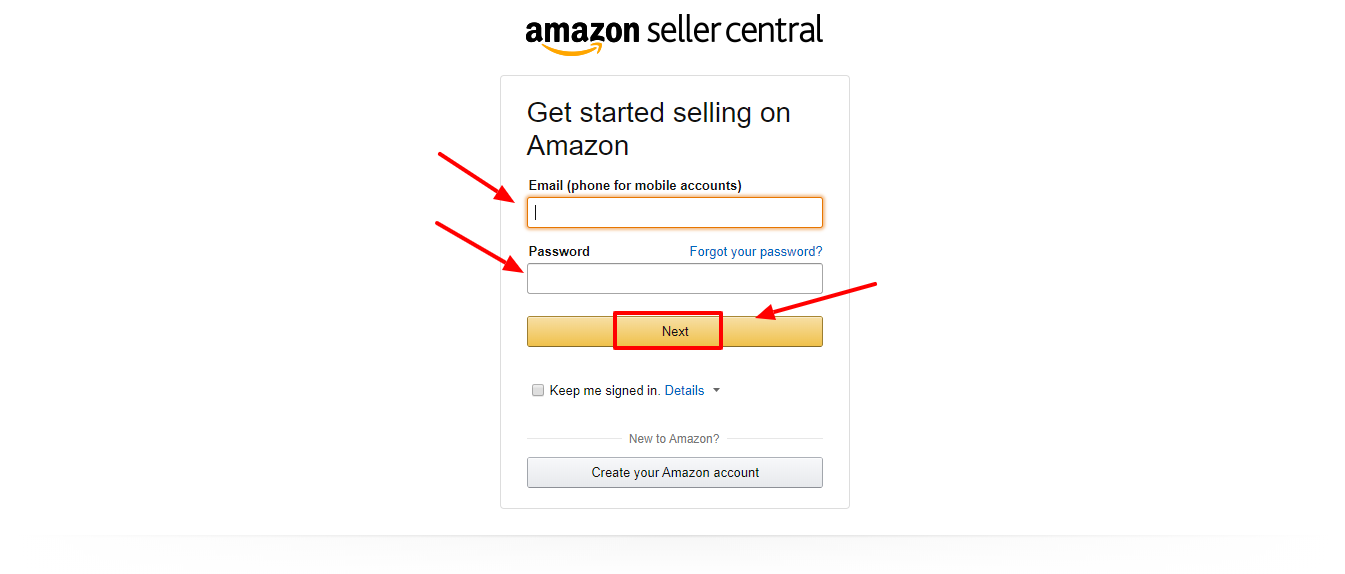Viewport: 1345px width, 574px height.
Task: Expand the dropdown arrow beside Details
Action: click(716, 391)
